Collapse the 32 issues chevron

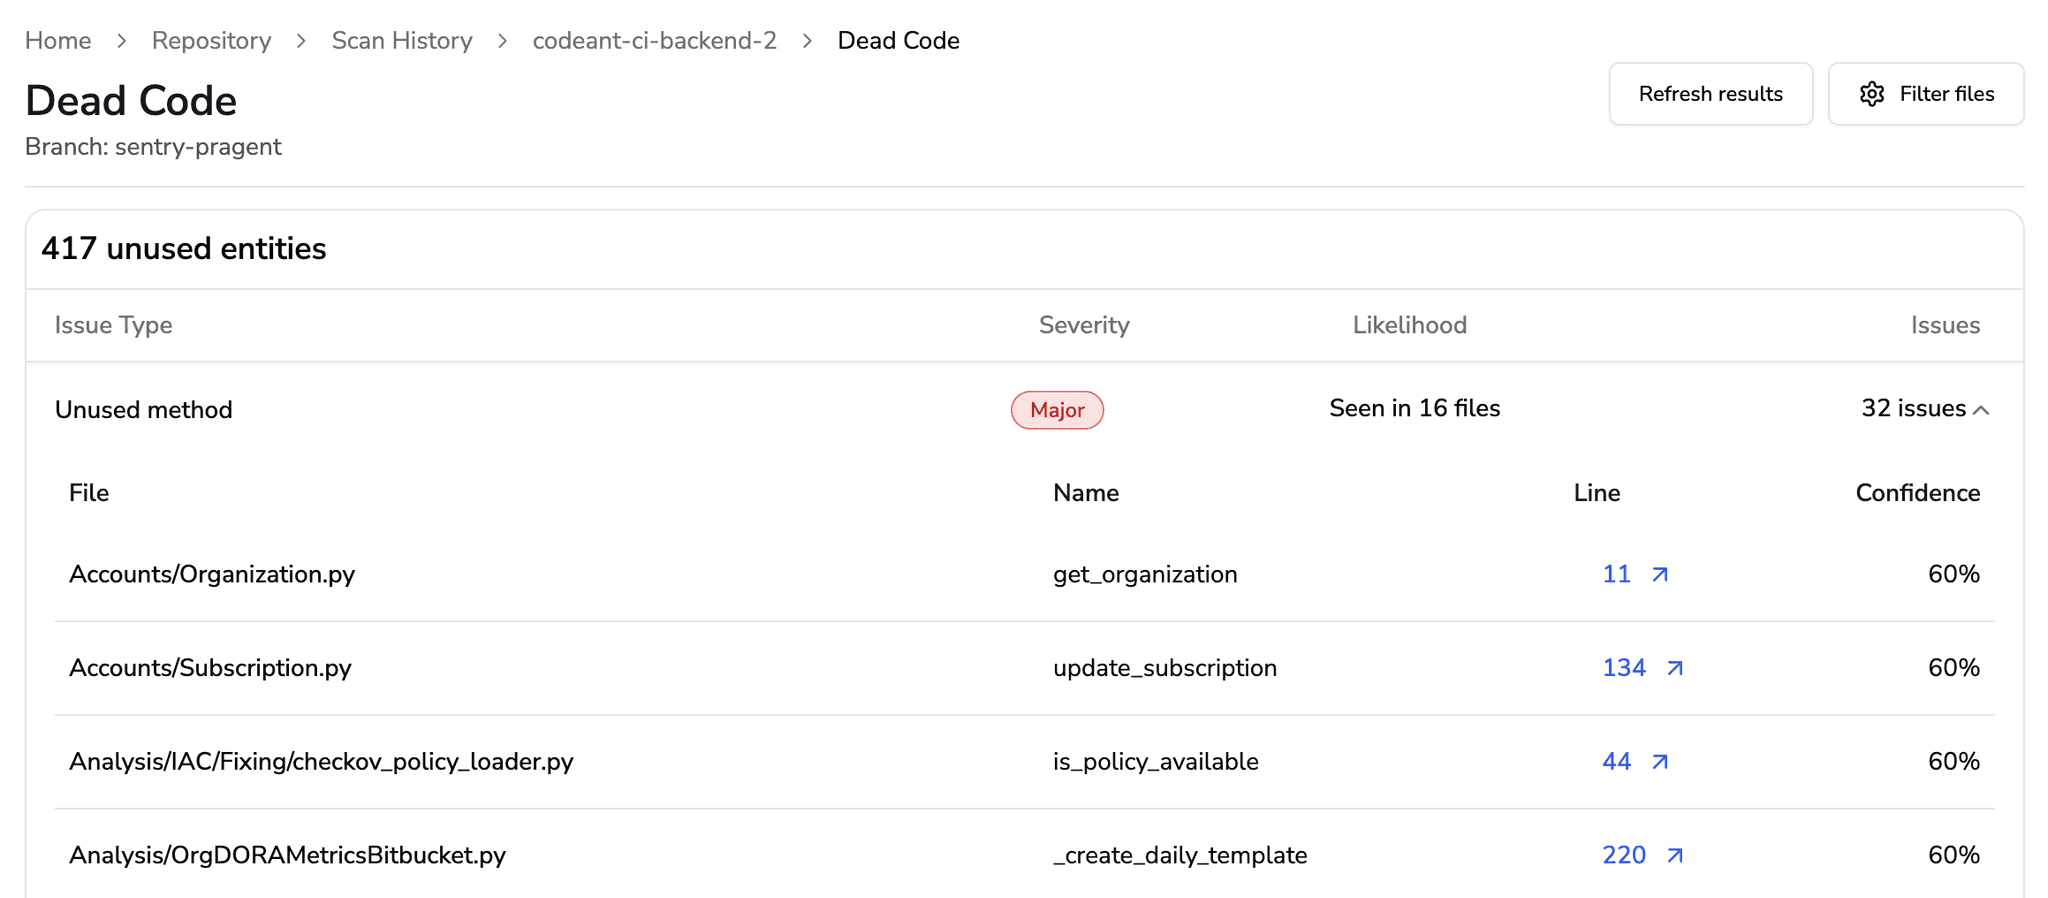1981,410
